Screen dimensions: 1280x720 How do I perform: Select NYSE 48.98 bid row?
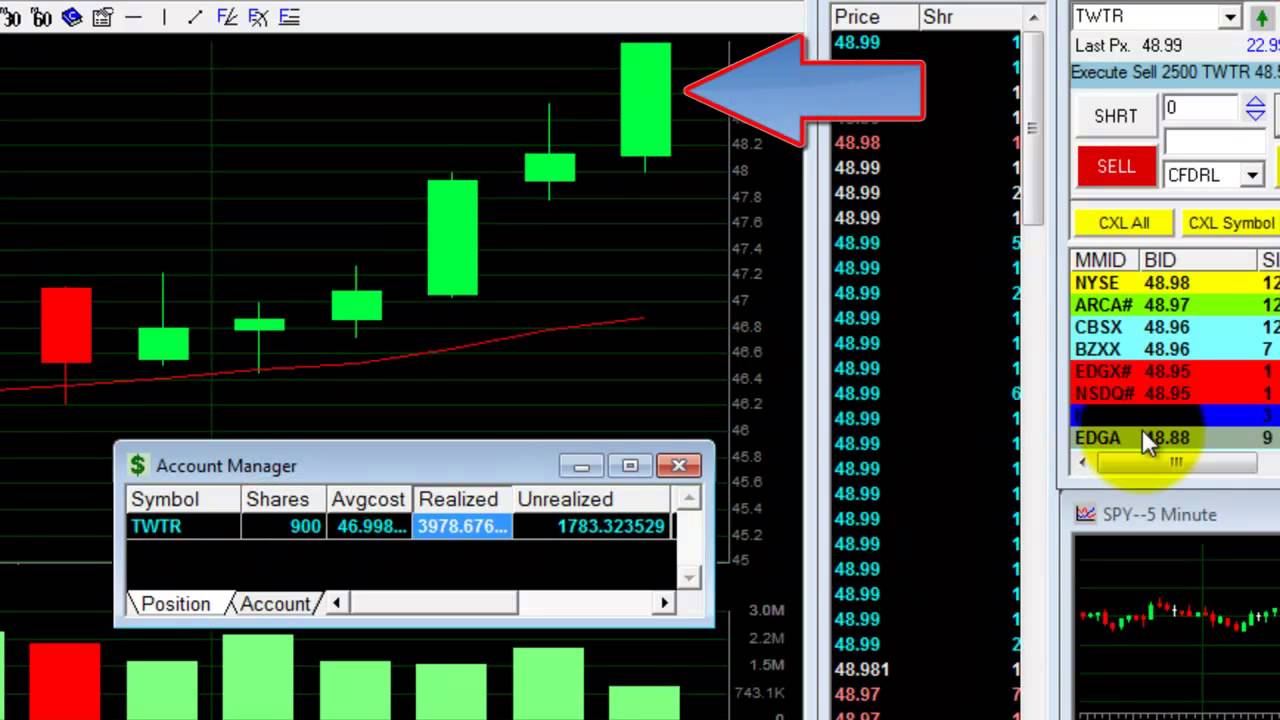[x=1176, y=283]
